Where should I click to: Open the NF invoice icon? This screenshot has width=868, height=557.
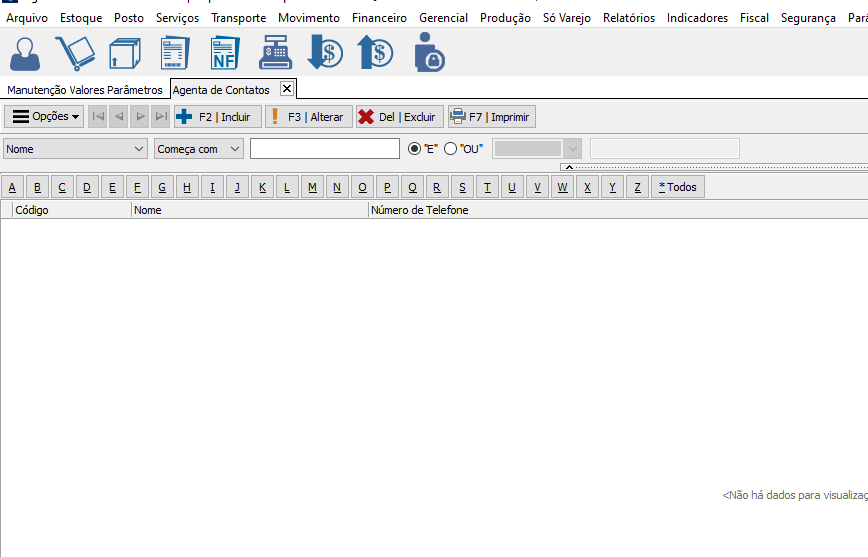pyautogui.click(x=224, y=52)
